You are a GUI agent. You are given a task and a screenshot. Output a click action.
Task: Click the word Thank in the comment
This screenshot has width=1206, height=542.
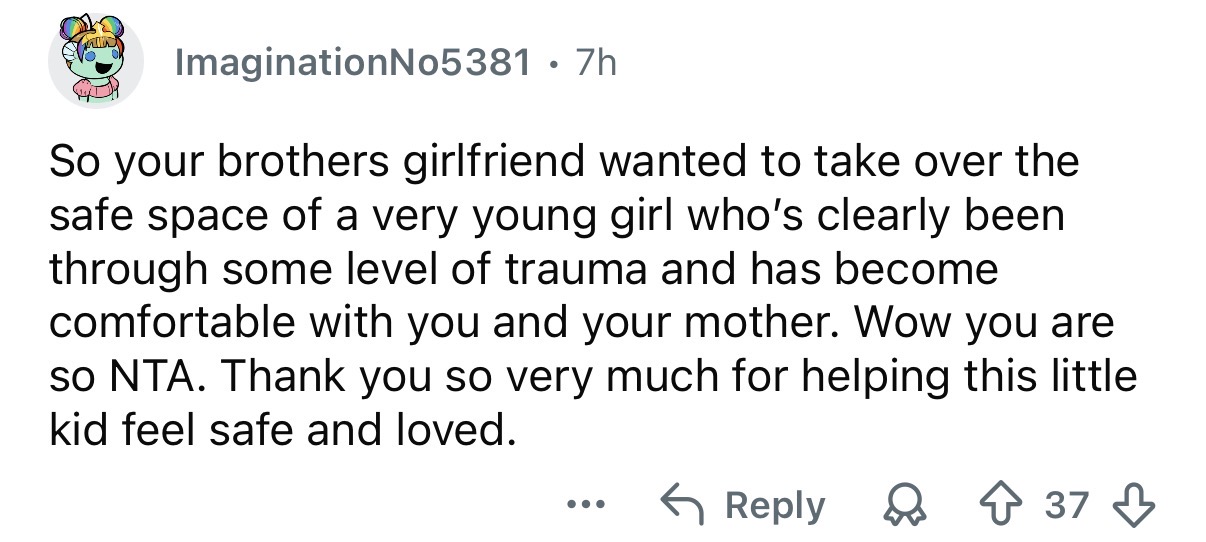pyautogui.click(x=287, y=378)
